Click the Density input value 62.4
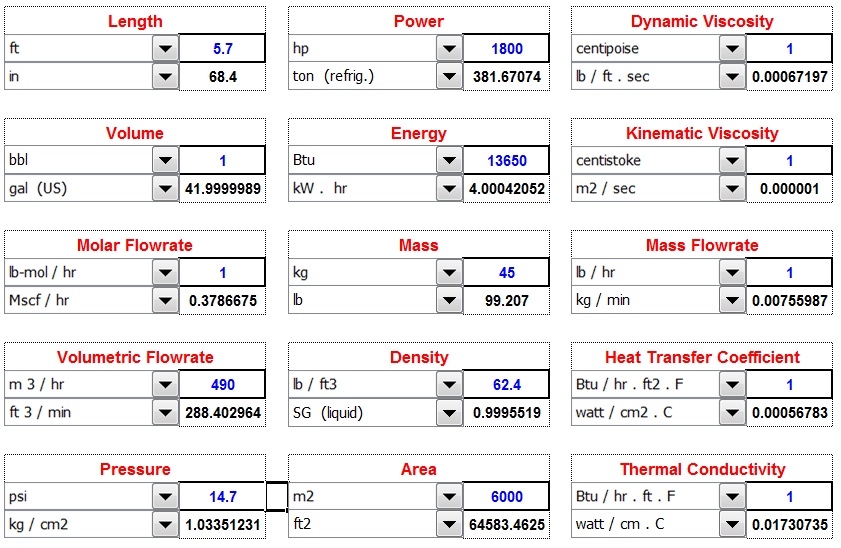Screen dimensions: 841x548 (506, 385)
